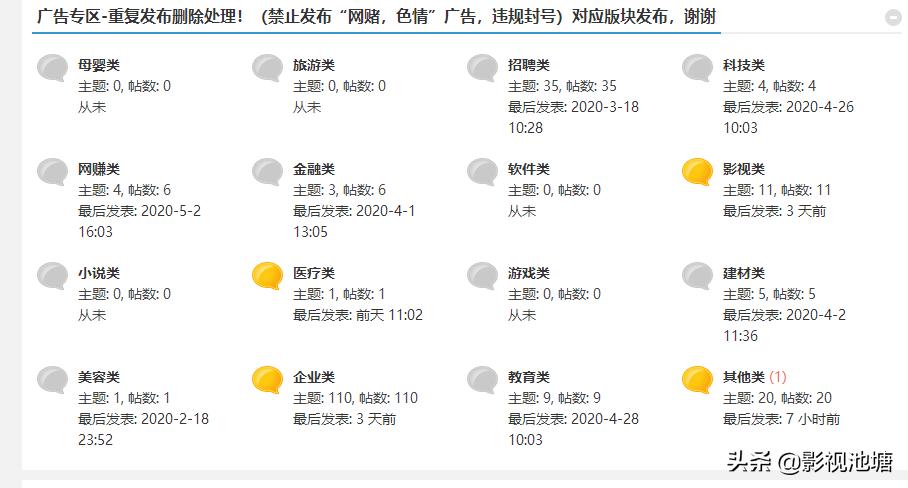The width and height of the screenshot is (908, 488).
Task: Click the yellow bubble icon beside 影视类
Action: coord(698,172)
